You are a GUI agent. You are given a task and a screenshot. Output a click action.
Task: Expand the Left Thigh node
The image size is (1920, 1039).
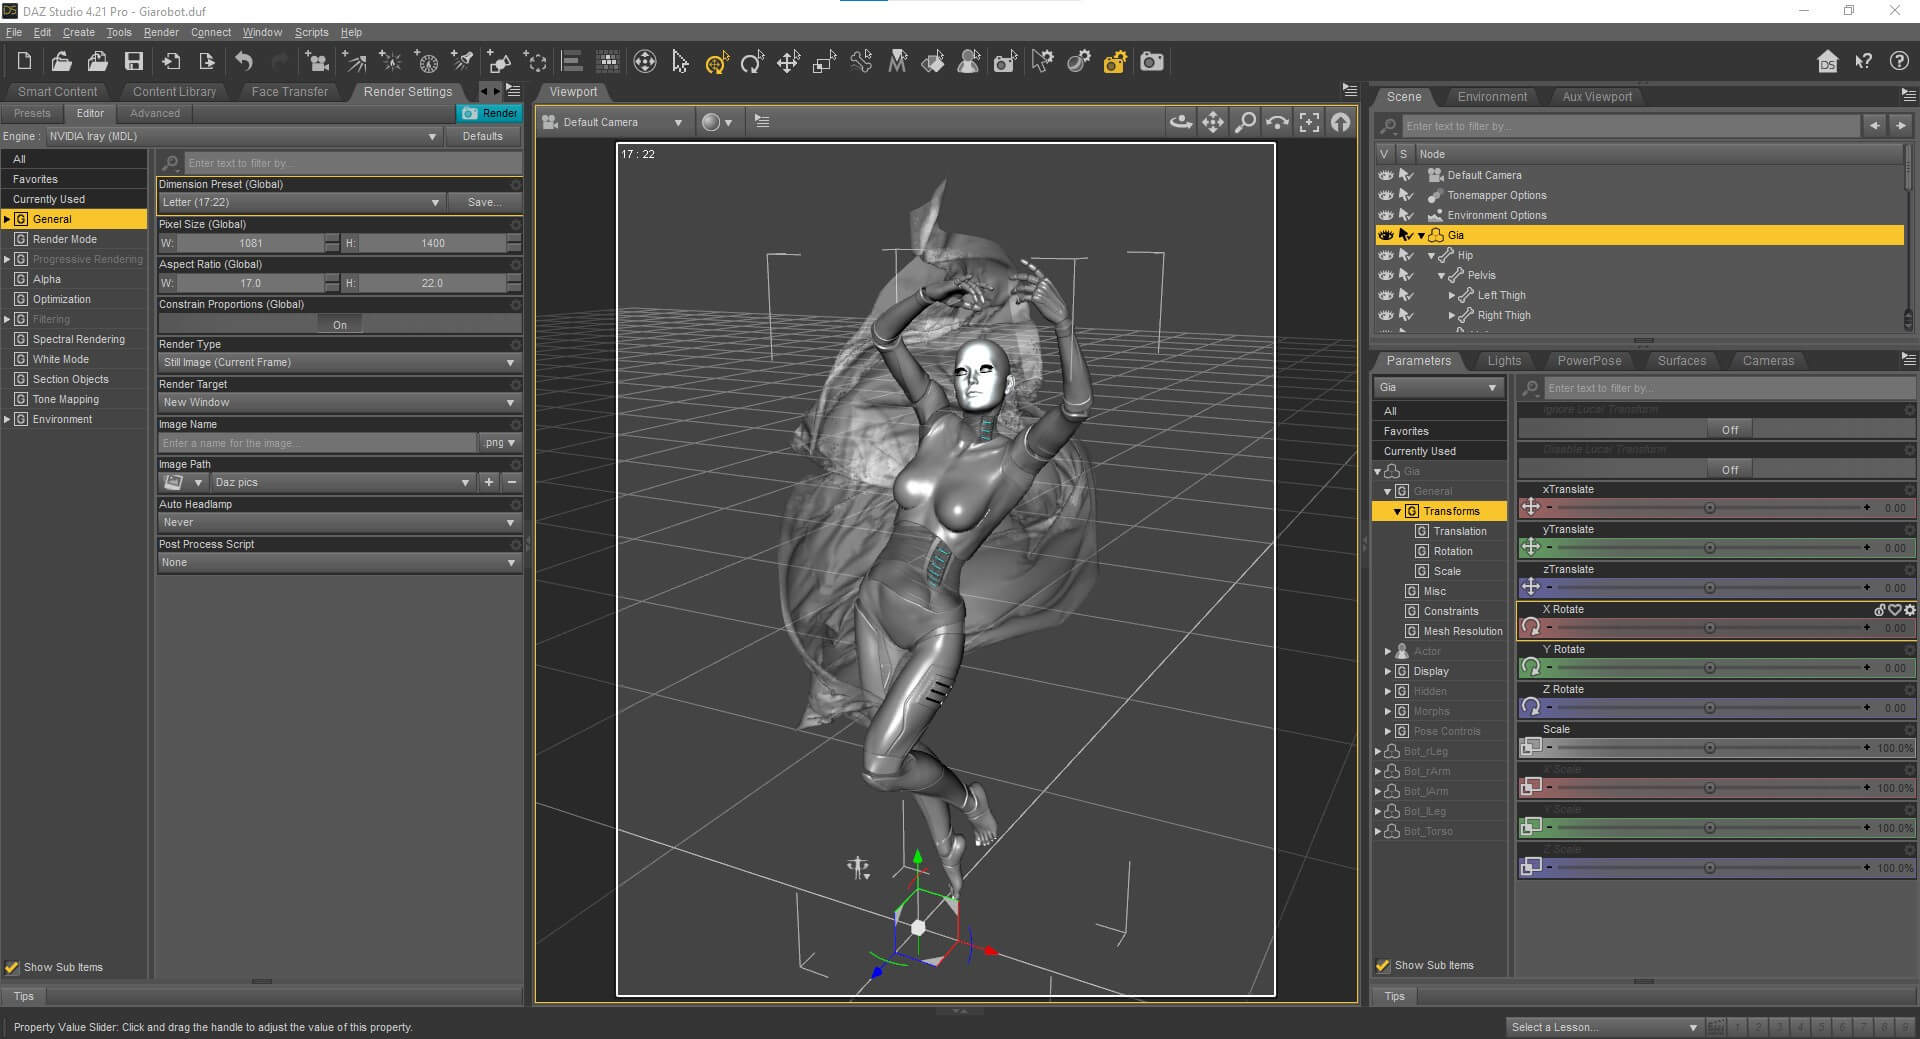coord(1451,295)
